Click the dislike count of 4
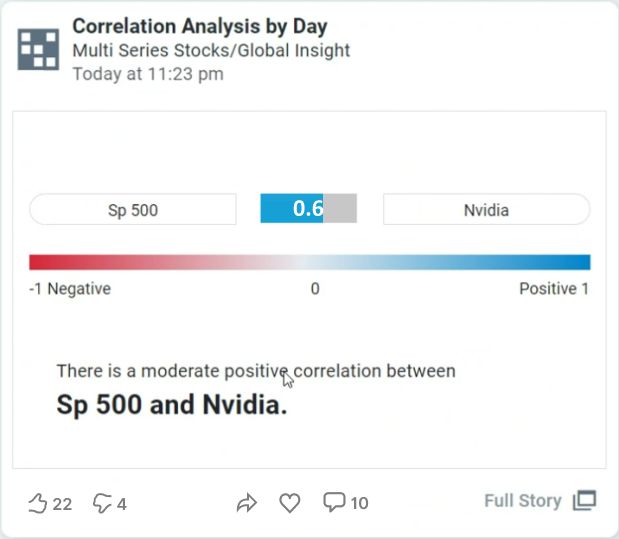The height and width of the screenshot is (539, 619). click(x=122, y=504)
